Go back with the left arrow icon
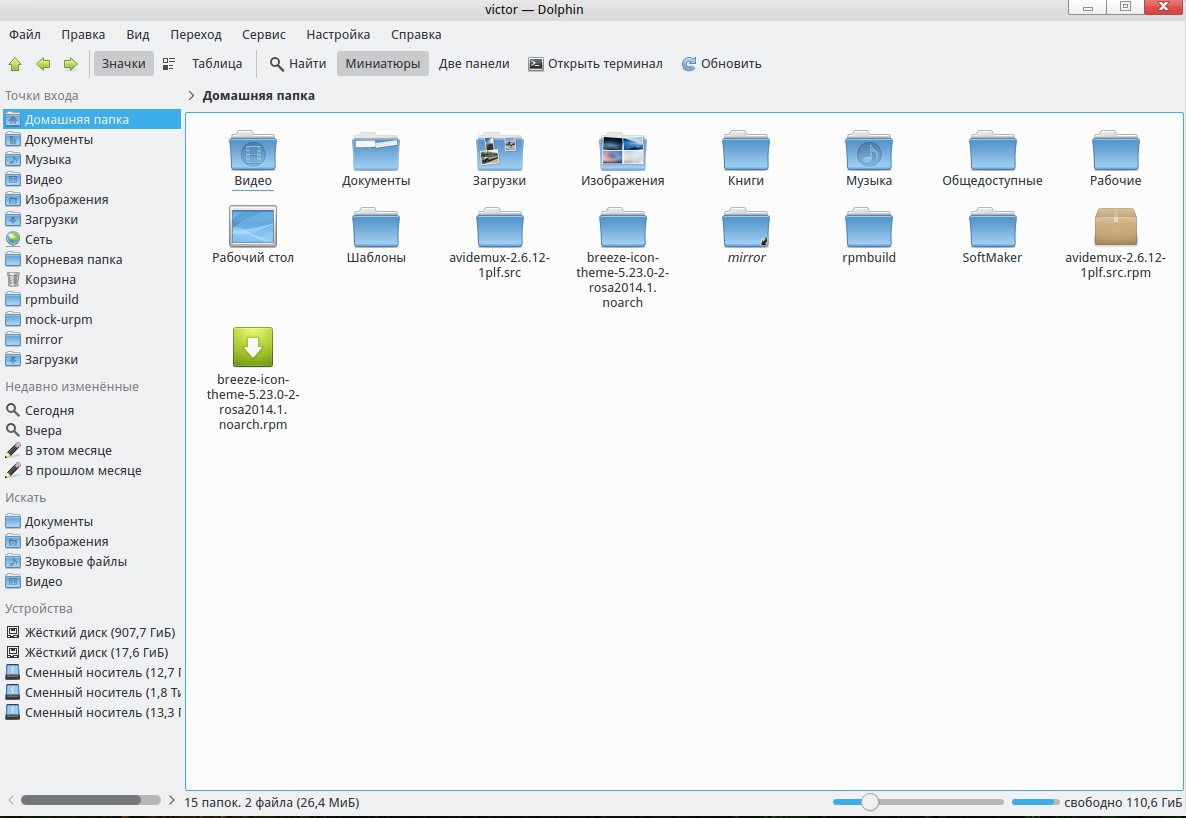 tap(43, 64)
